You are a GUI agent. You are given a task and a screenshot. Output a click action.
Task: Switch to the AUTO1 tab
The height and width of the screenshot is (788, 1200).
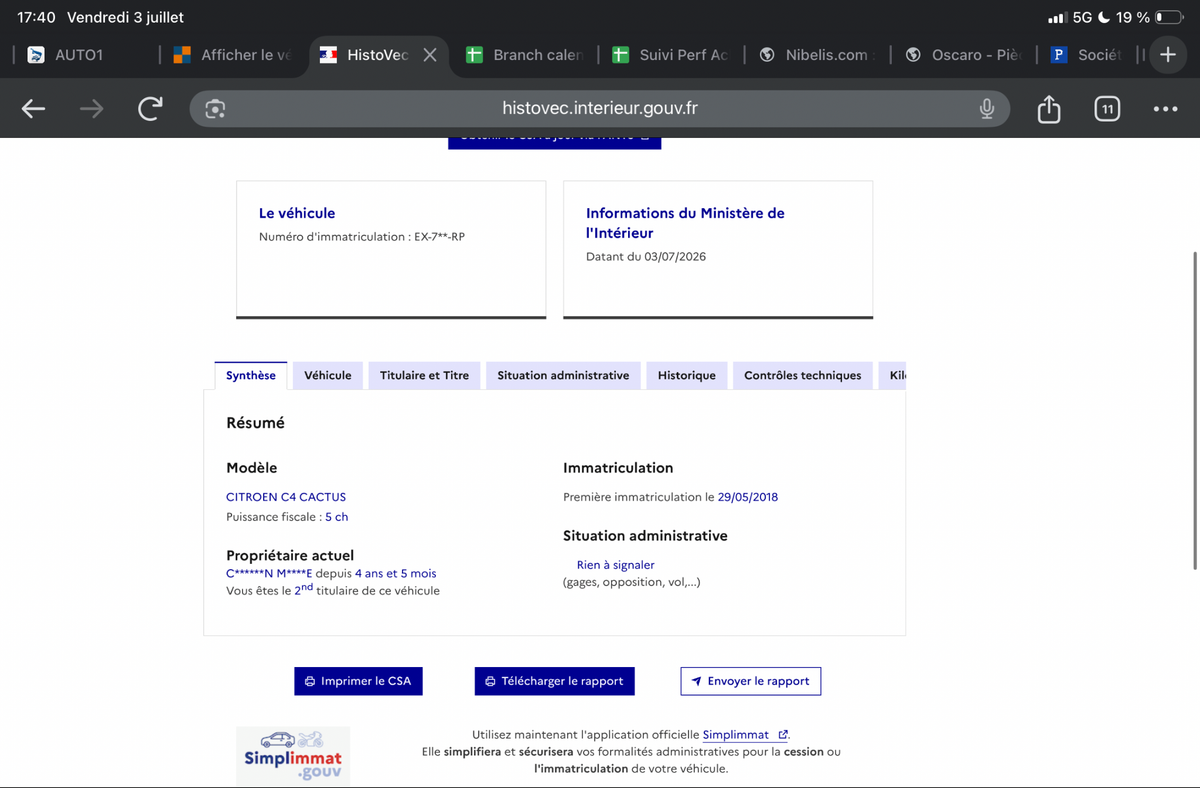click(x=80, y=55)
